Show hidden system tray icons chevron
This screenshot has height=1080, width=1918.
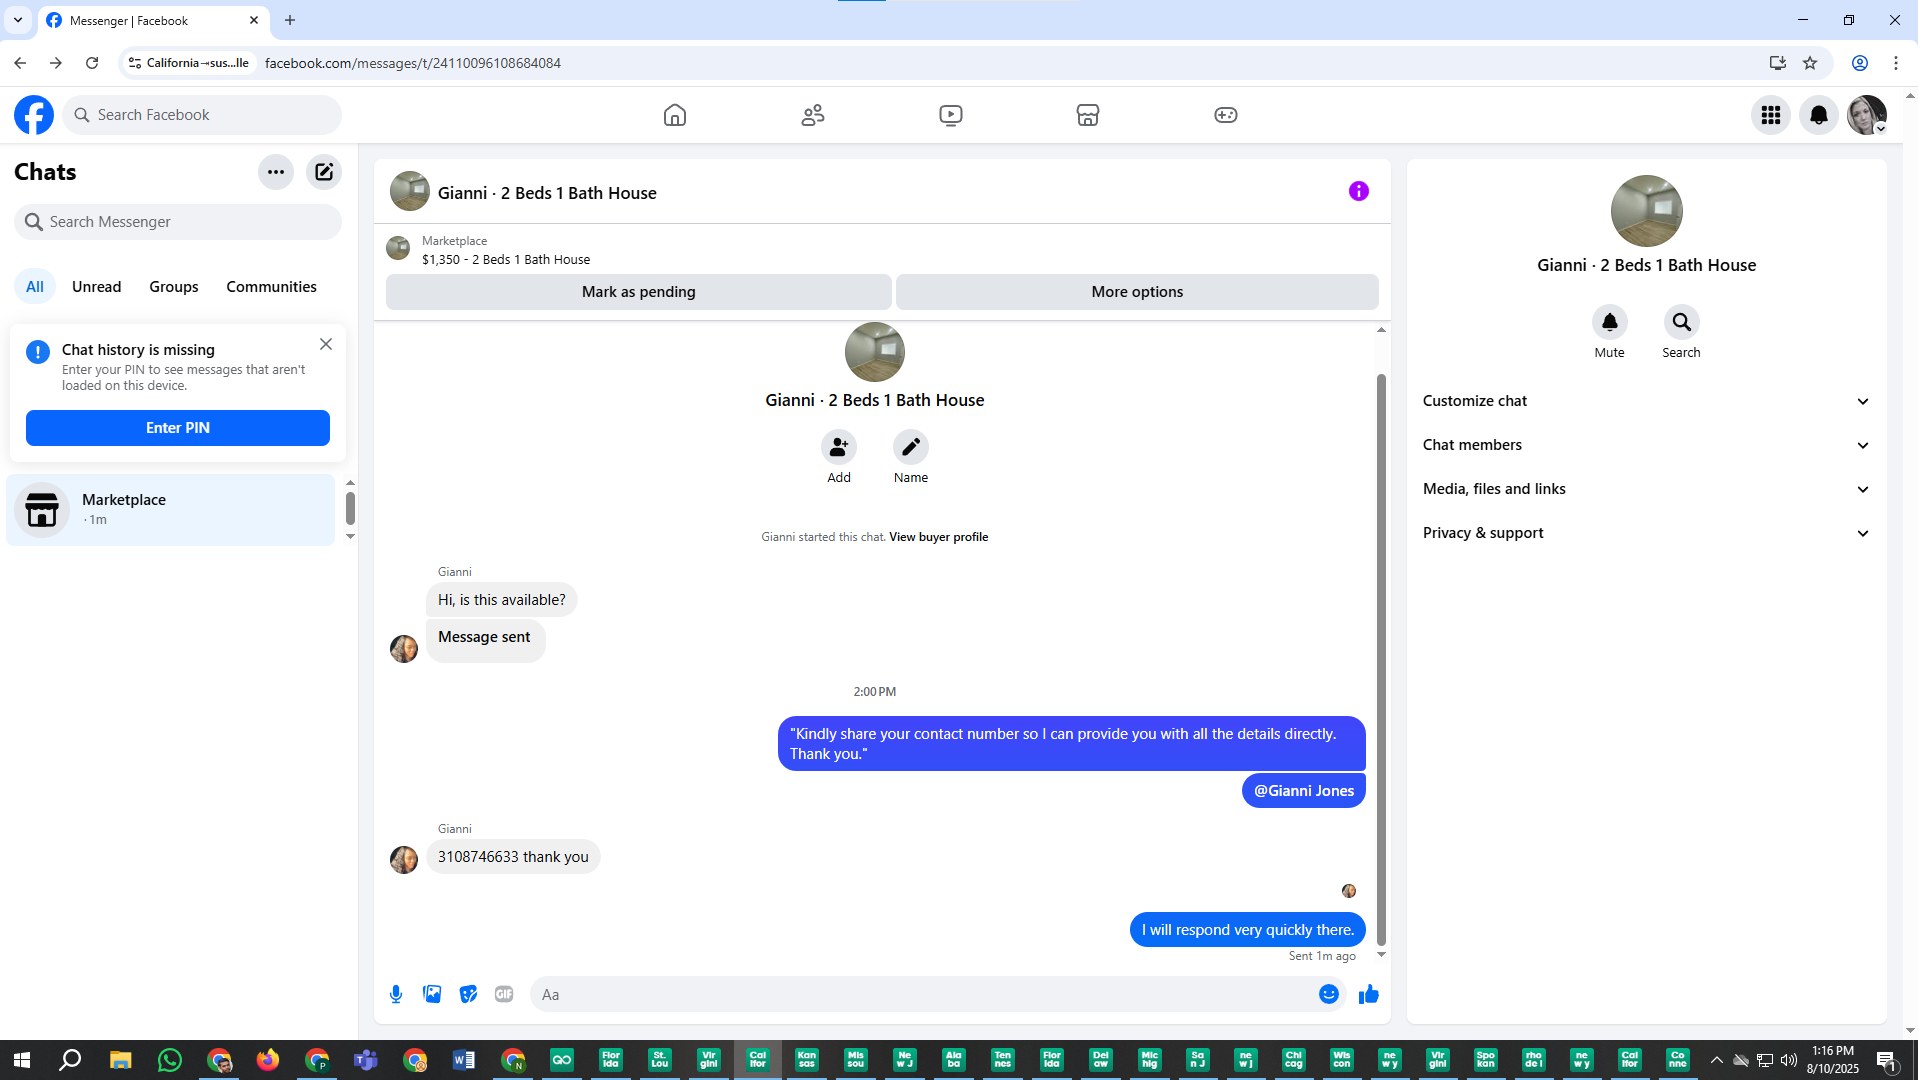click(x=1717, y=1060)
